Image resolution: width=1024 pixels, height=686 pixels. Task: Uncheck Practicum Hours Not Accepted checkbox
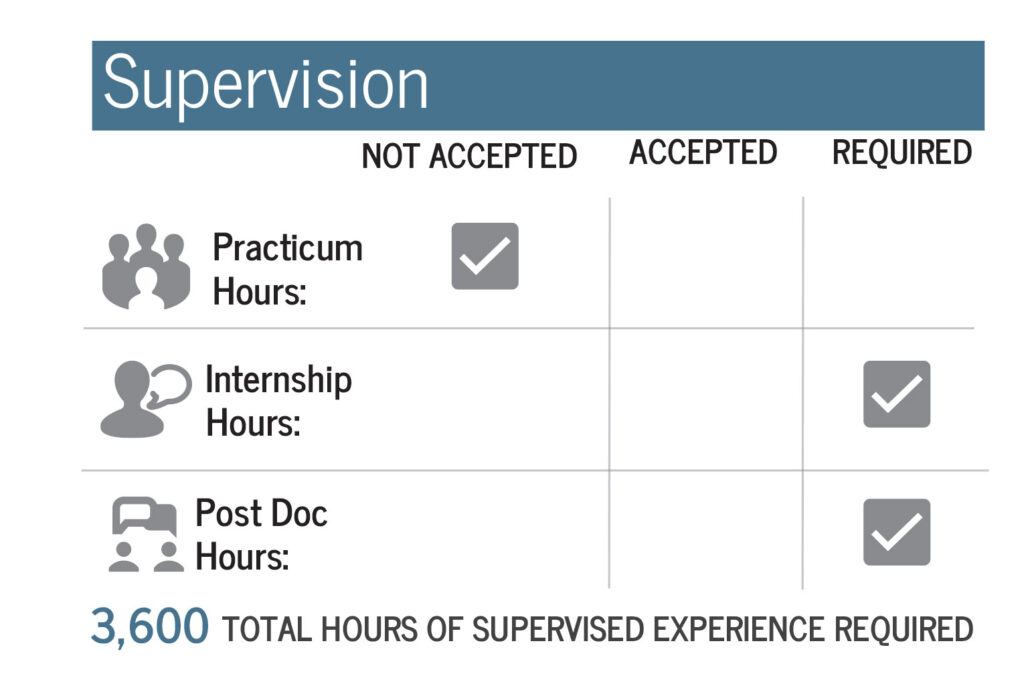[x=485, y=256]
